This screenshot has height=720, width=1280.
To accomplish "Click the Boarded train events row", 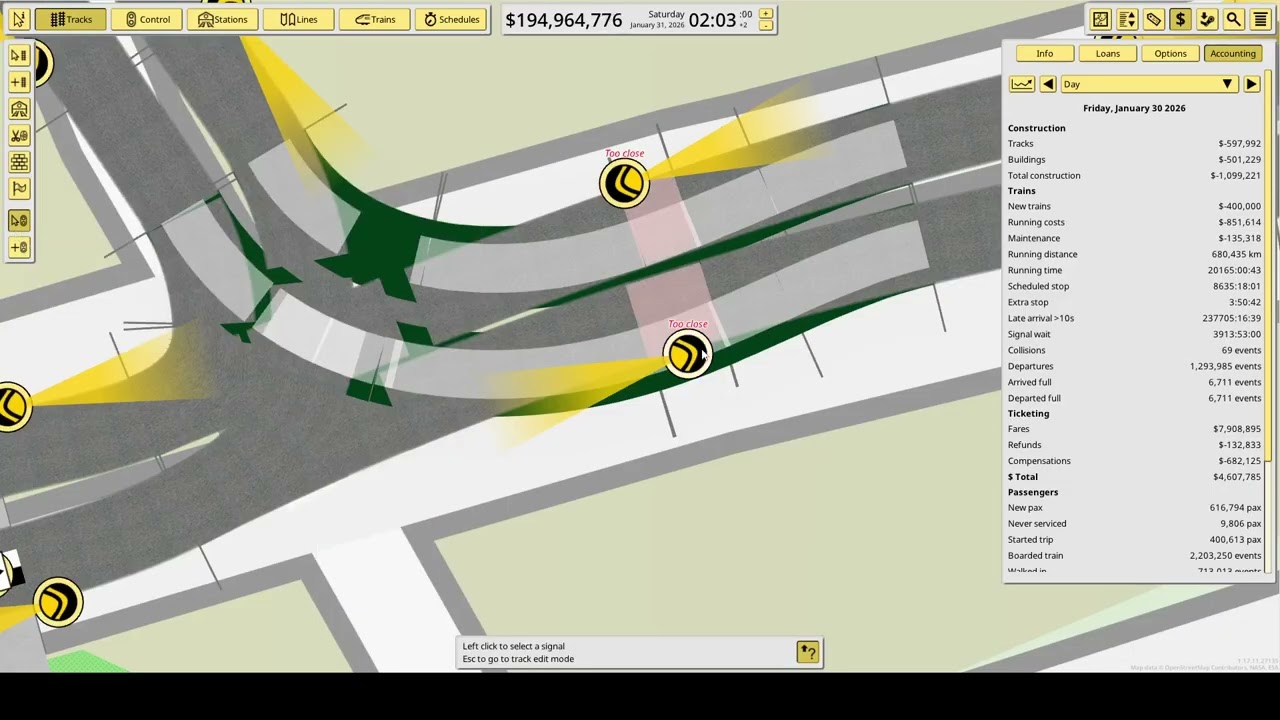I will [1134, 556].
